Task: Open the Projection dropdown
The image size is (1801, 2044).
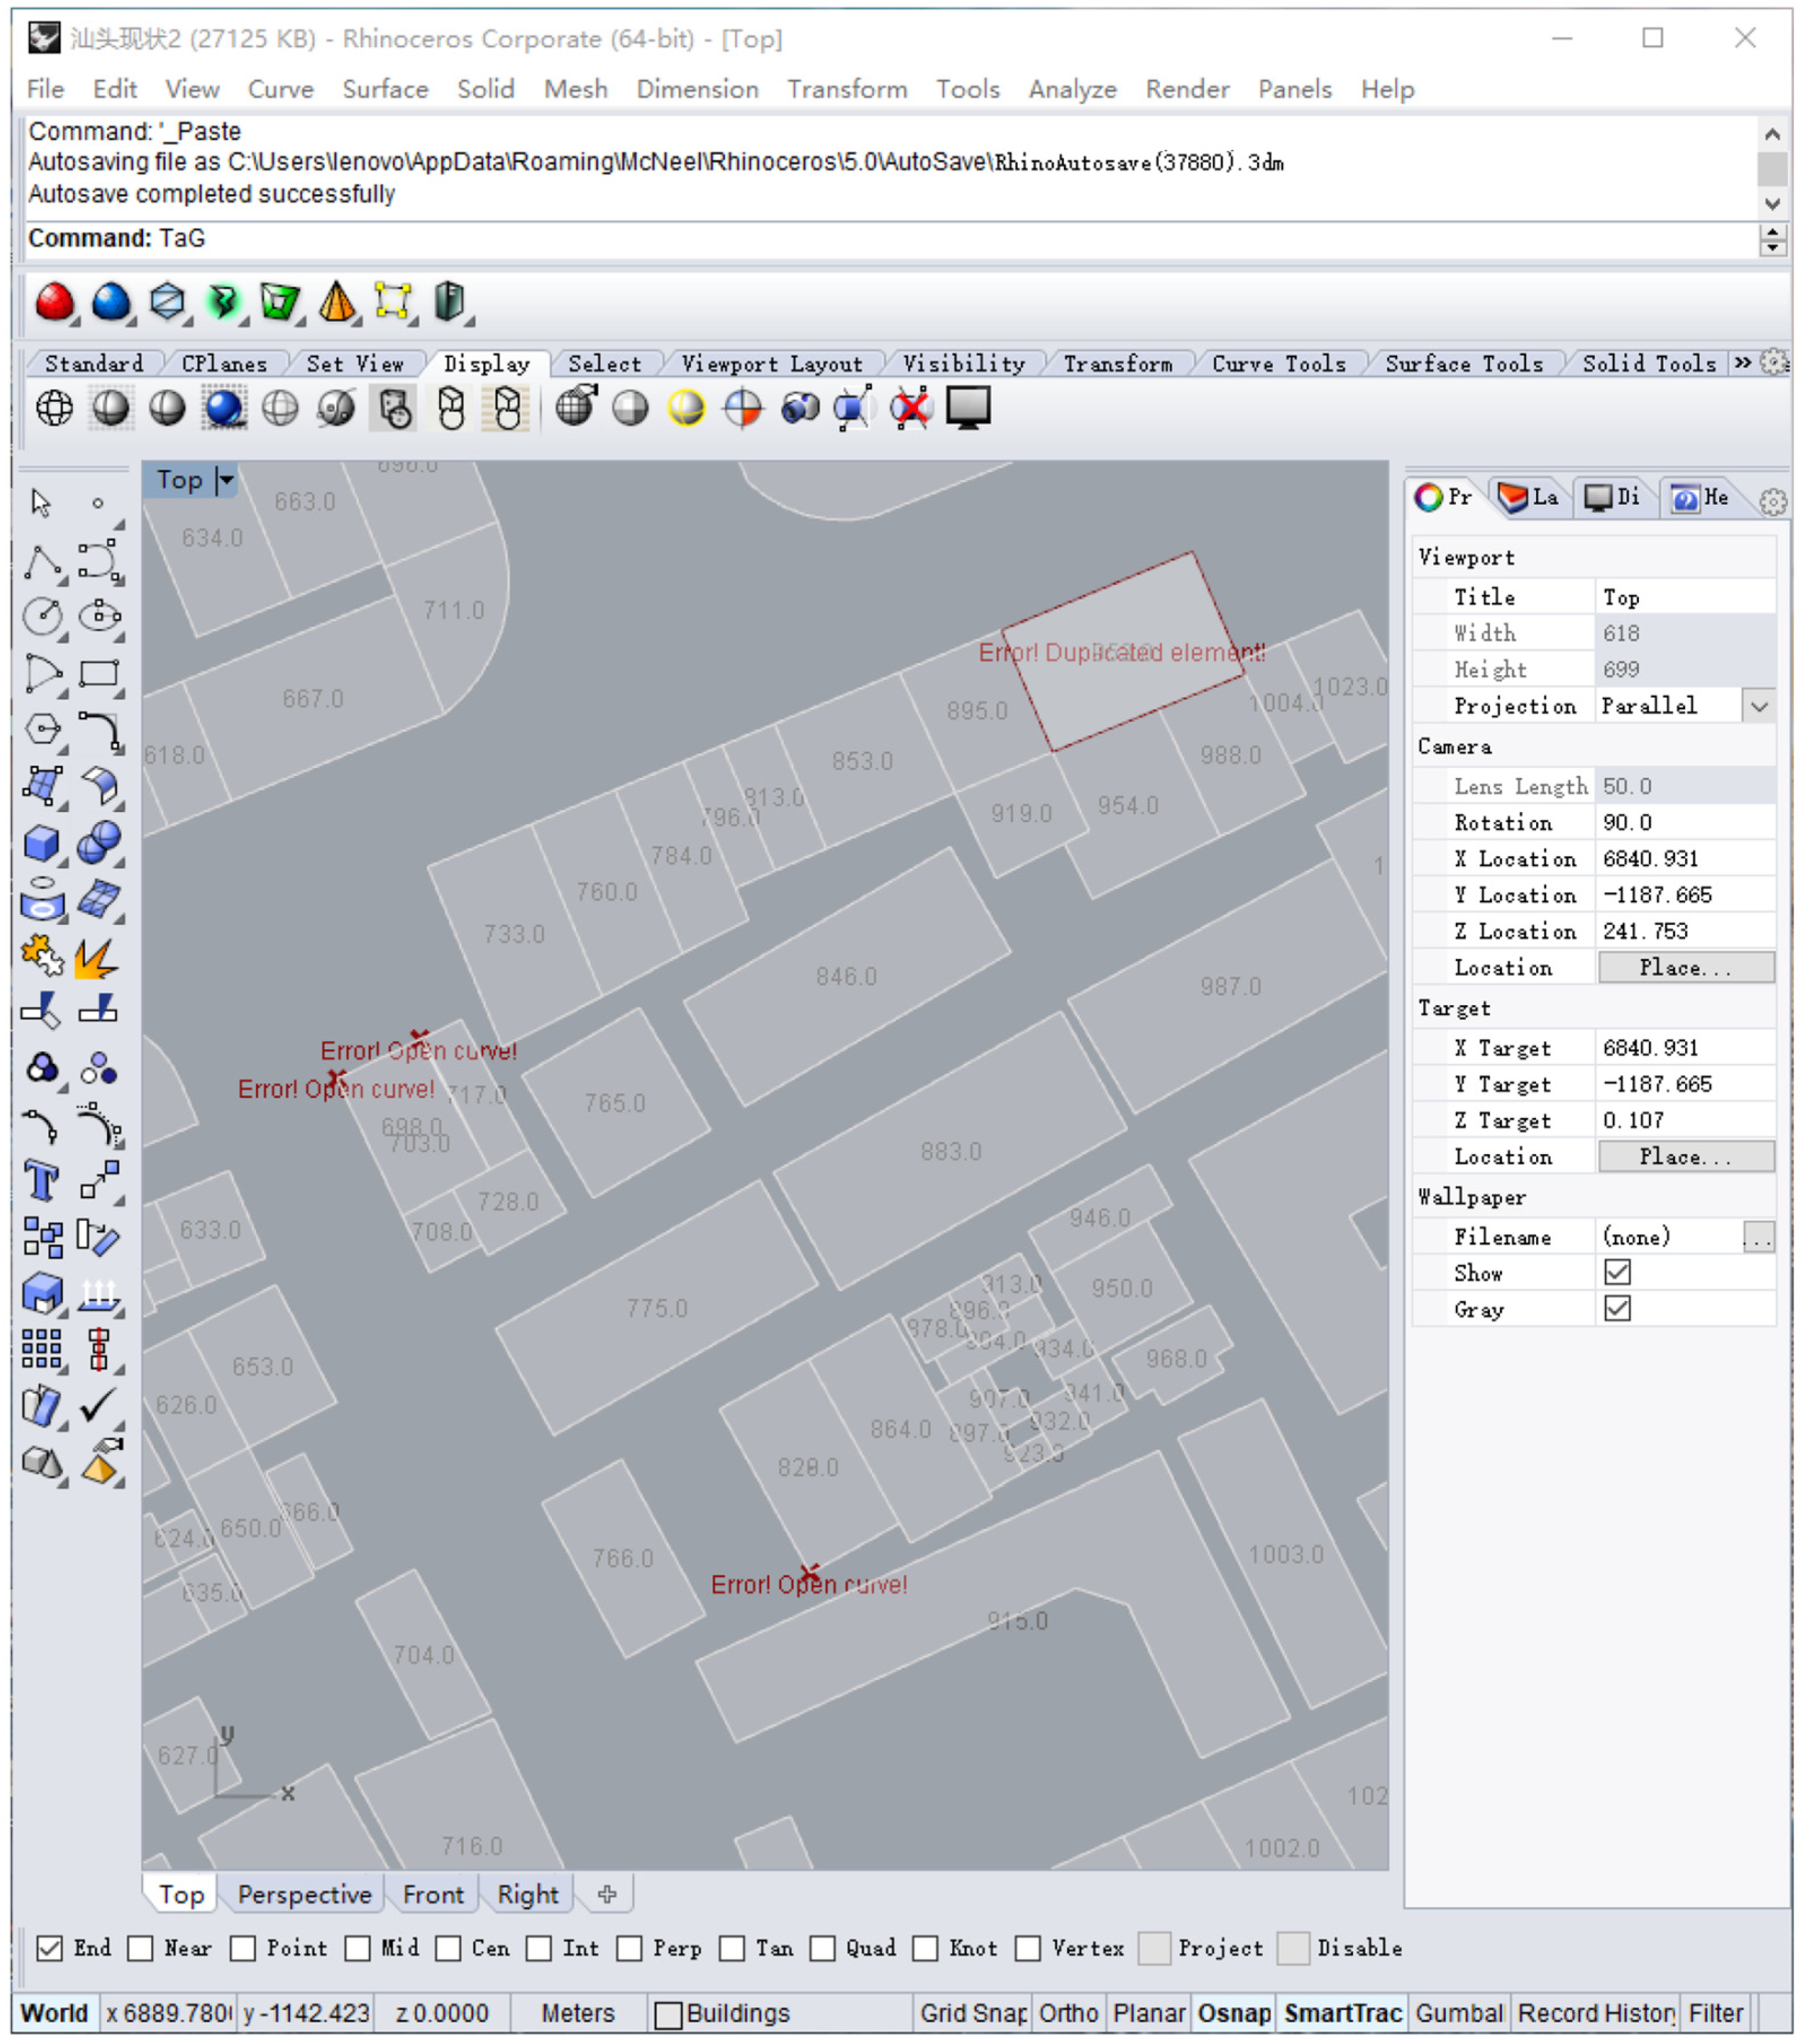Action: pyautogui.click(x=1758, y=706)
